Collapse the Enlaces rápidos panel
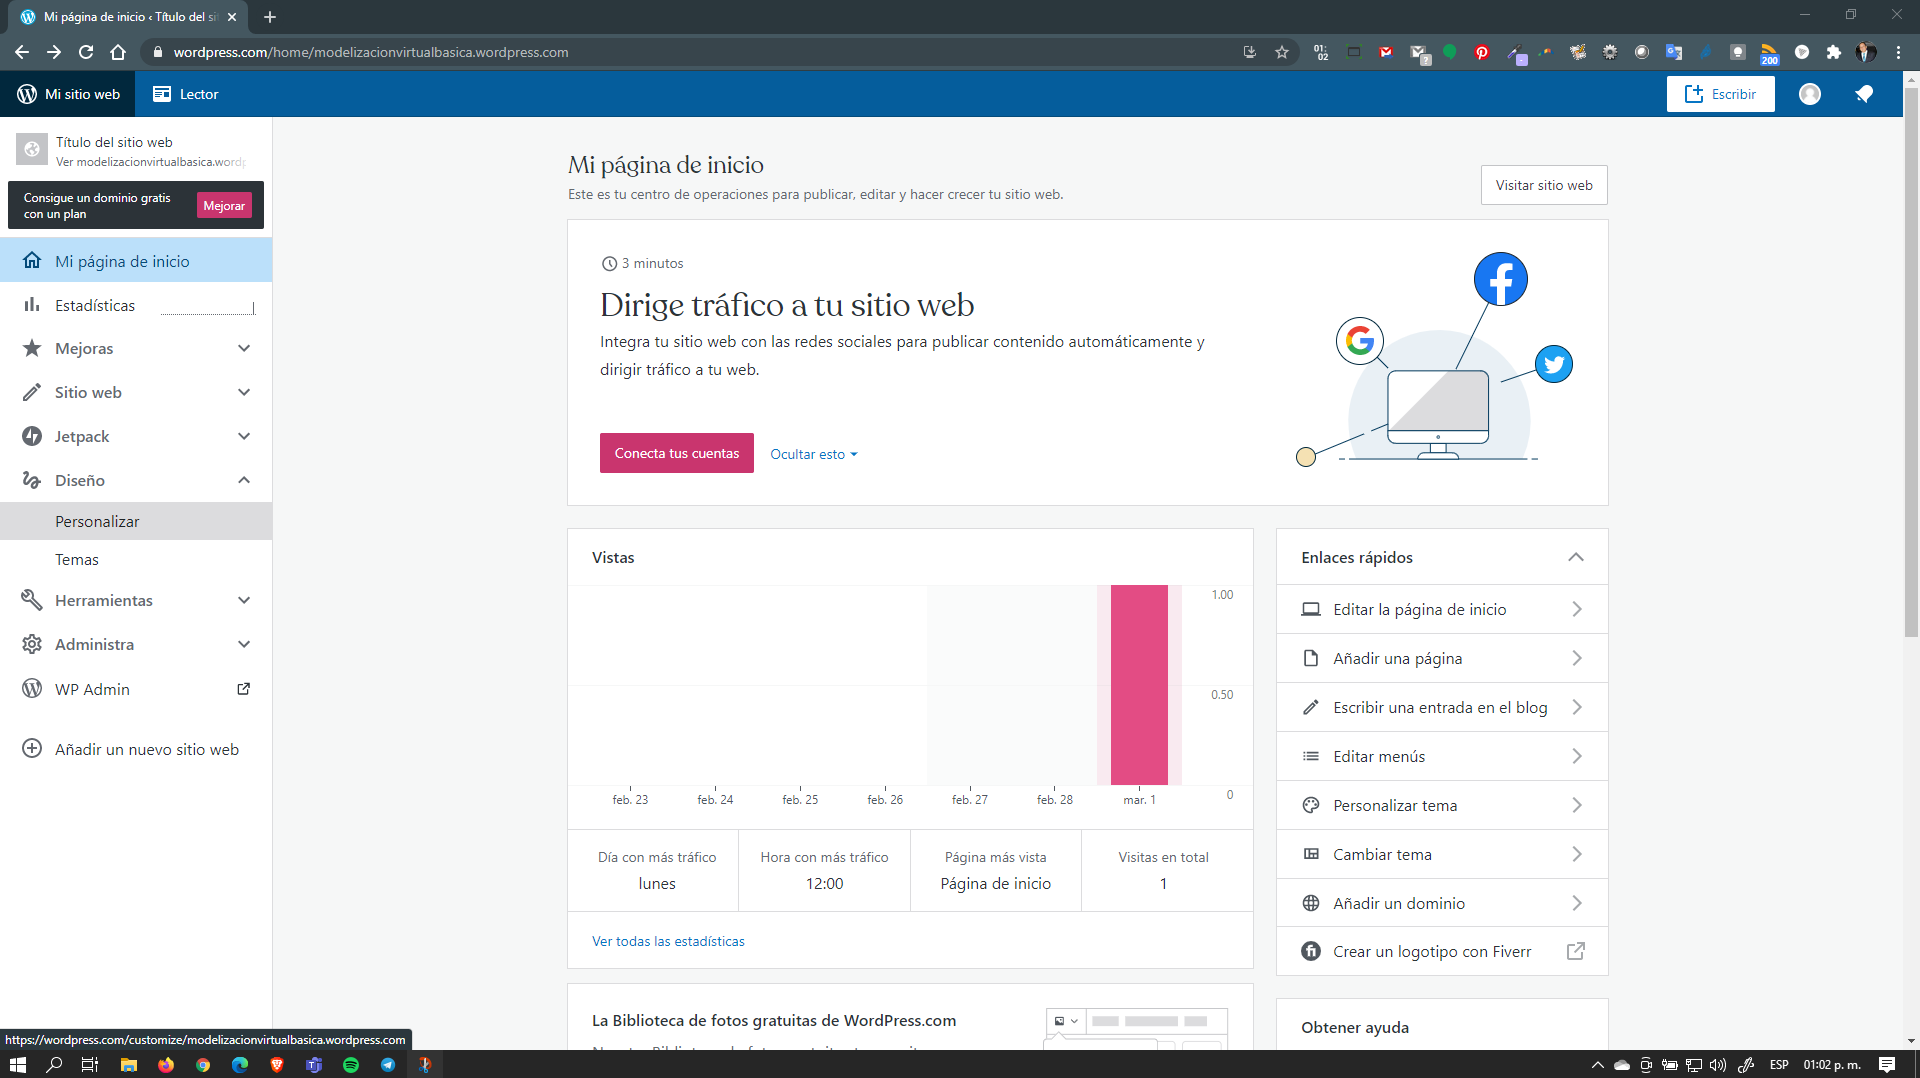 click(1576, 557)
